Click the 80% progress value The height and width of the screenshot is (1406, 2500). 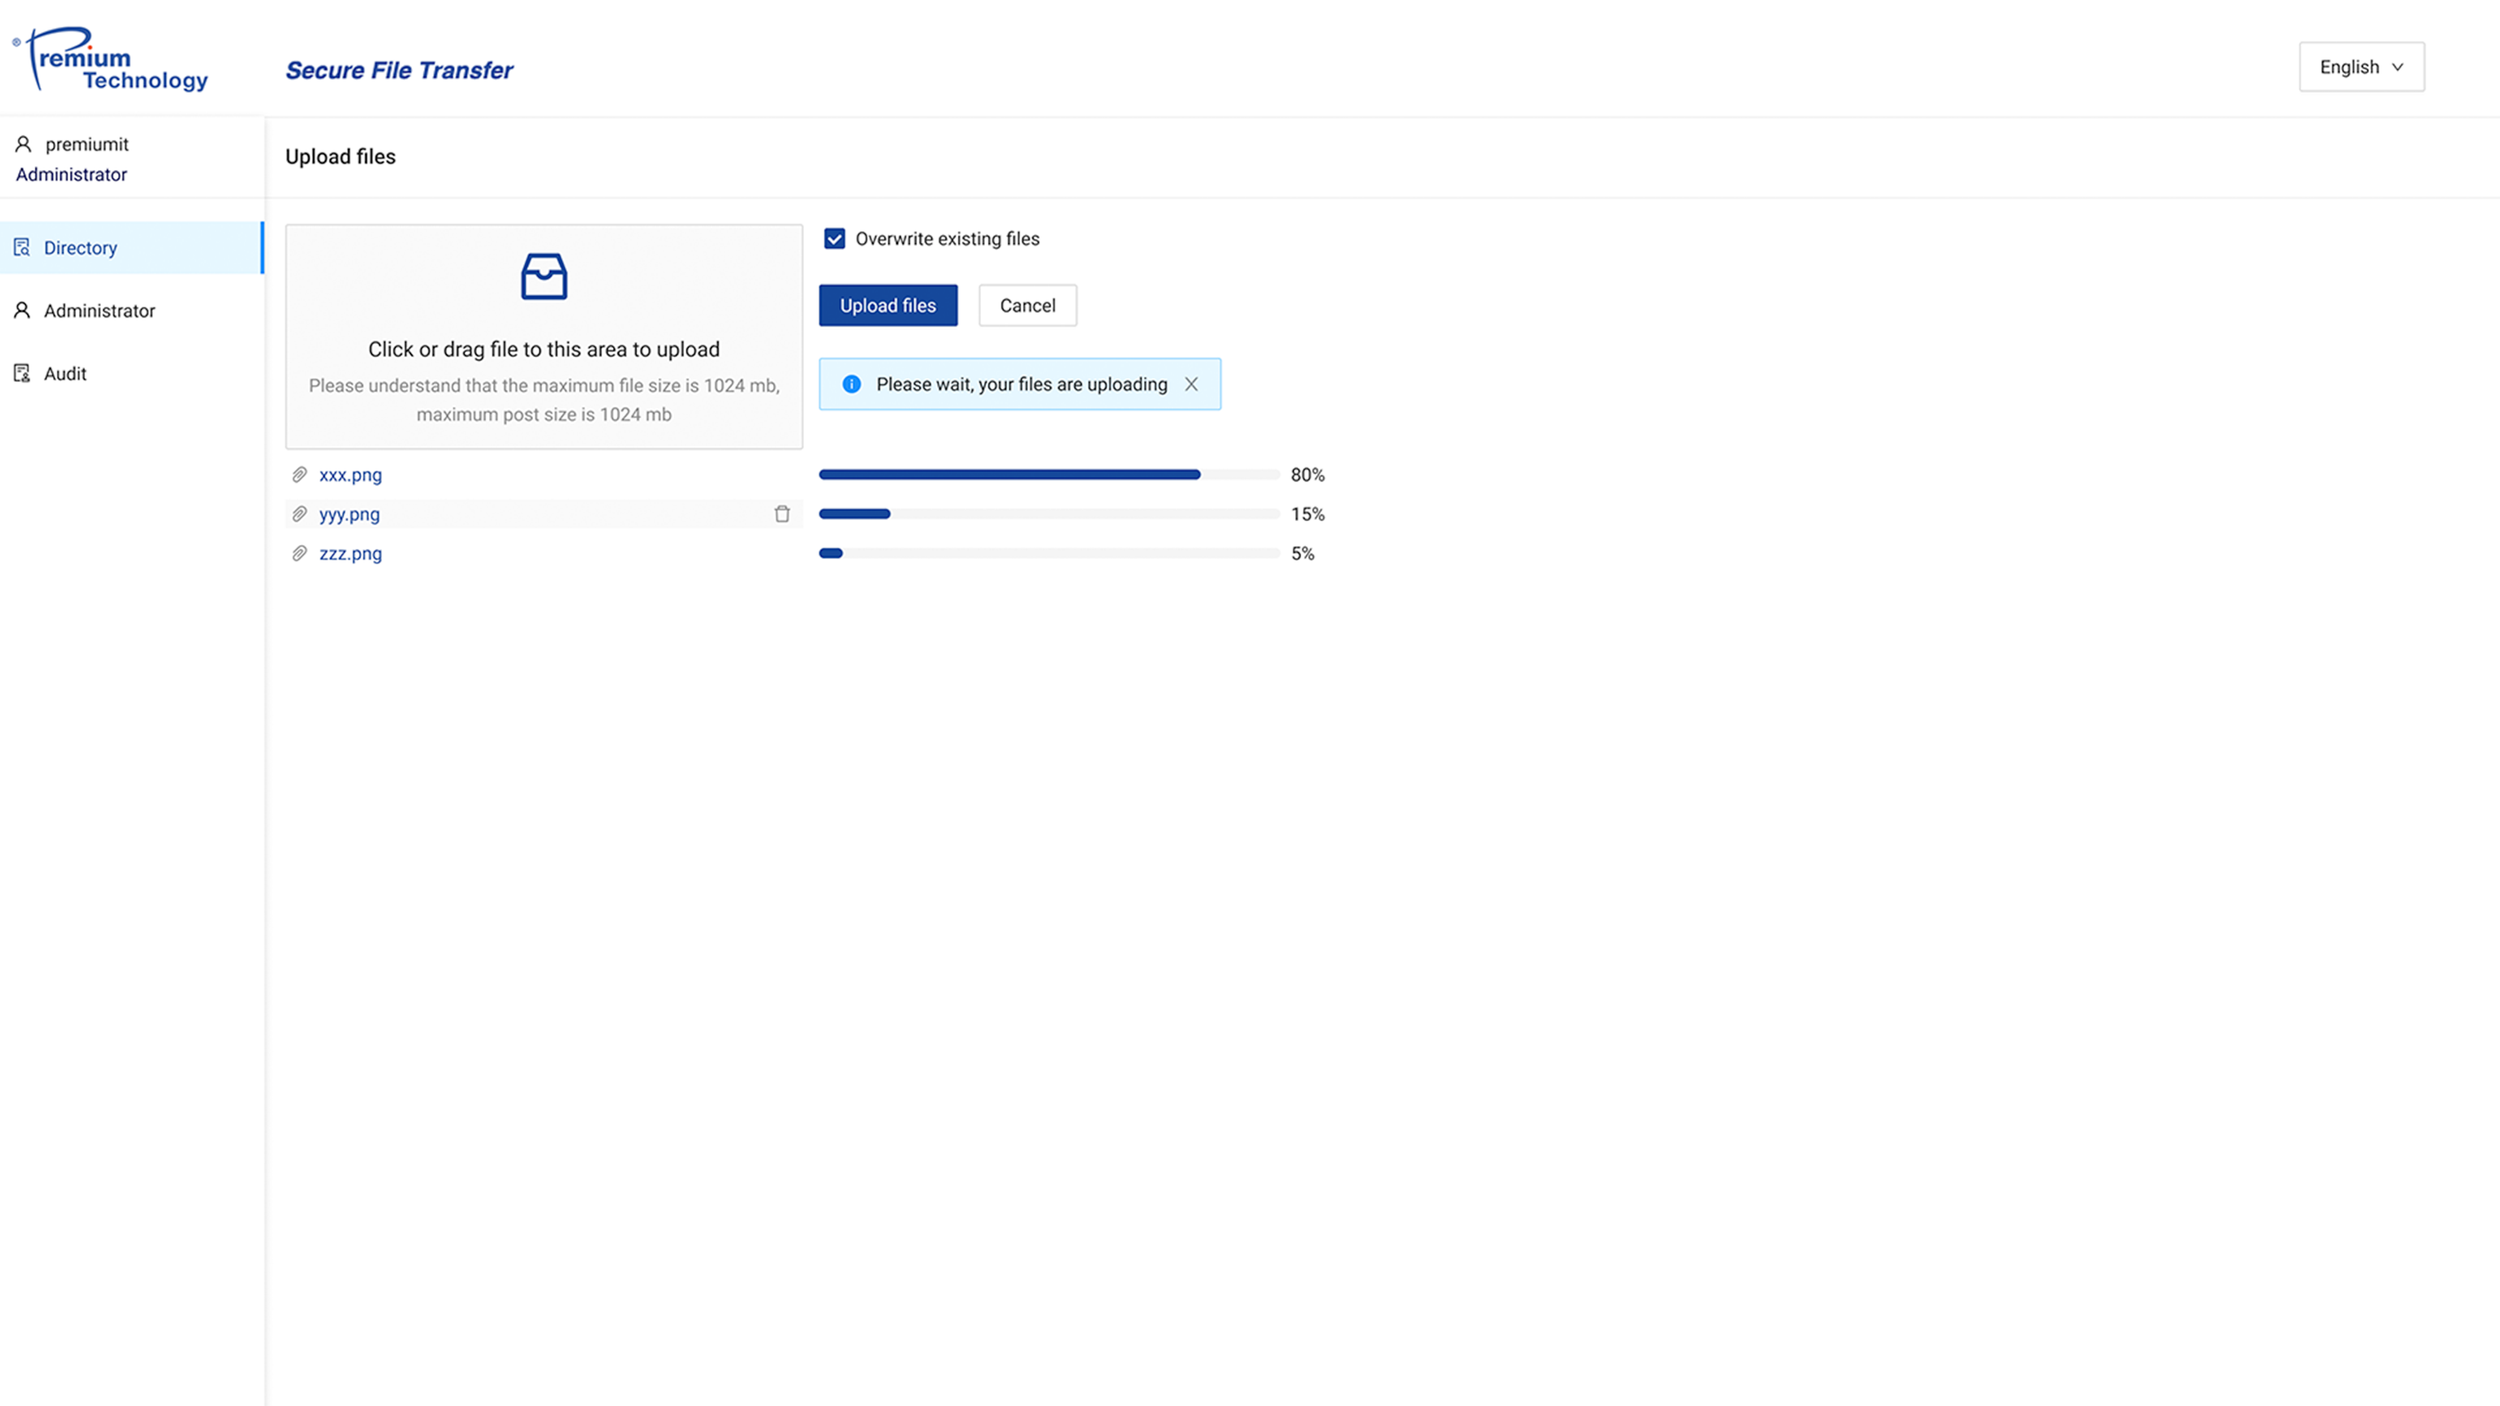[x=1307, y=474]
